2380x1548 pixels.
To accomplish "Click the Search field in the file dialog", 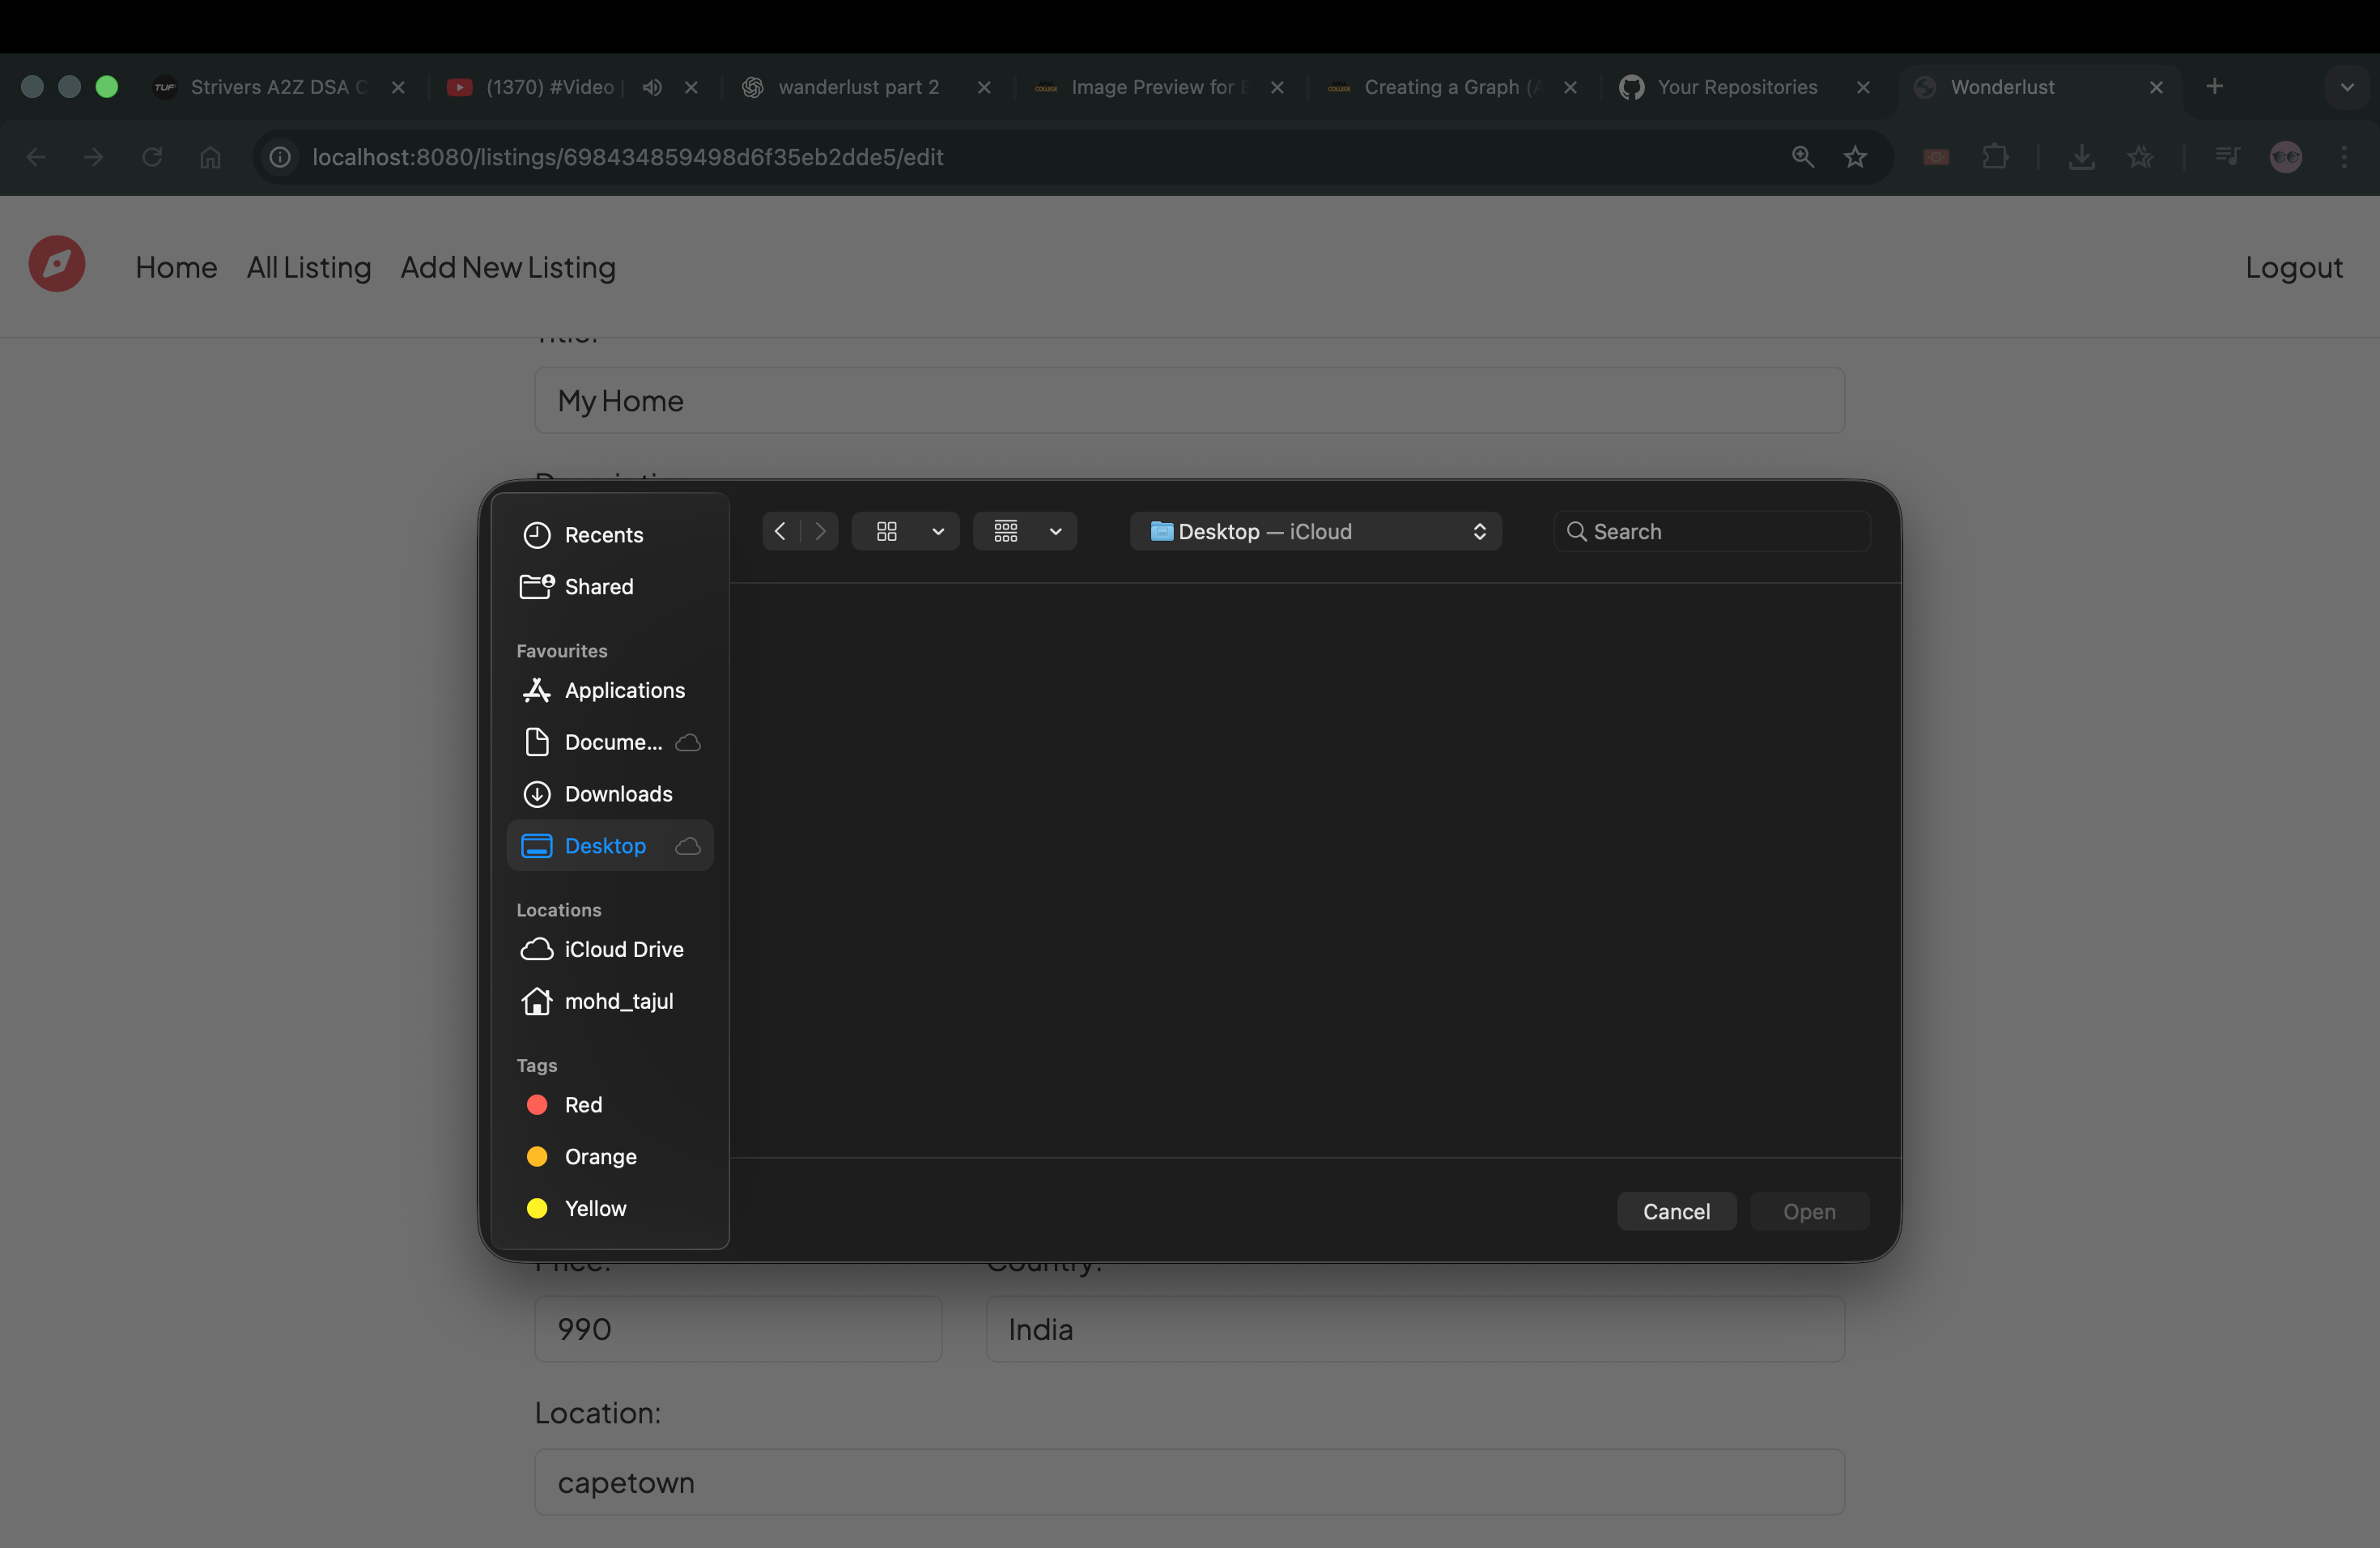I will (x=1712, y=531).
